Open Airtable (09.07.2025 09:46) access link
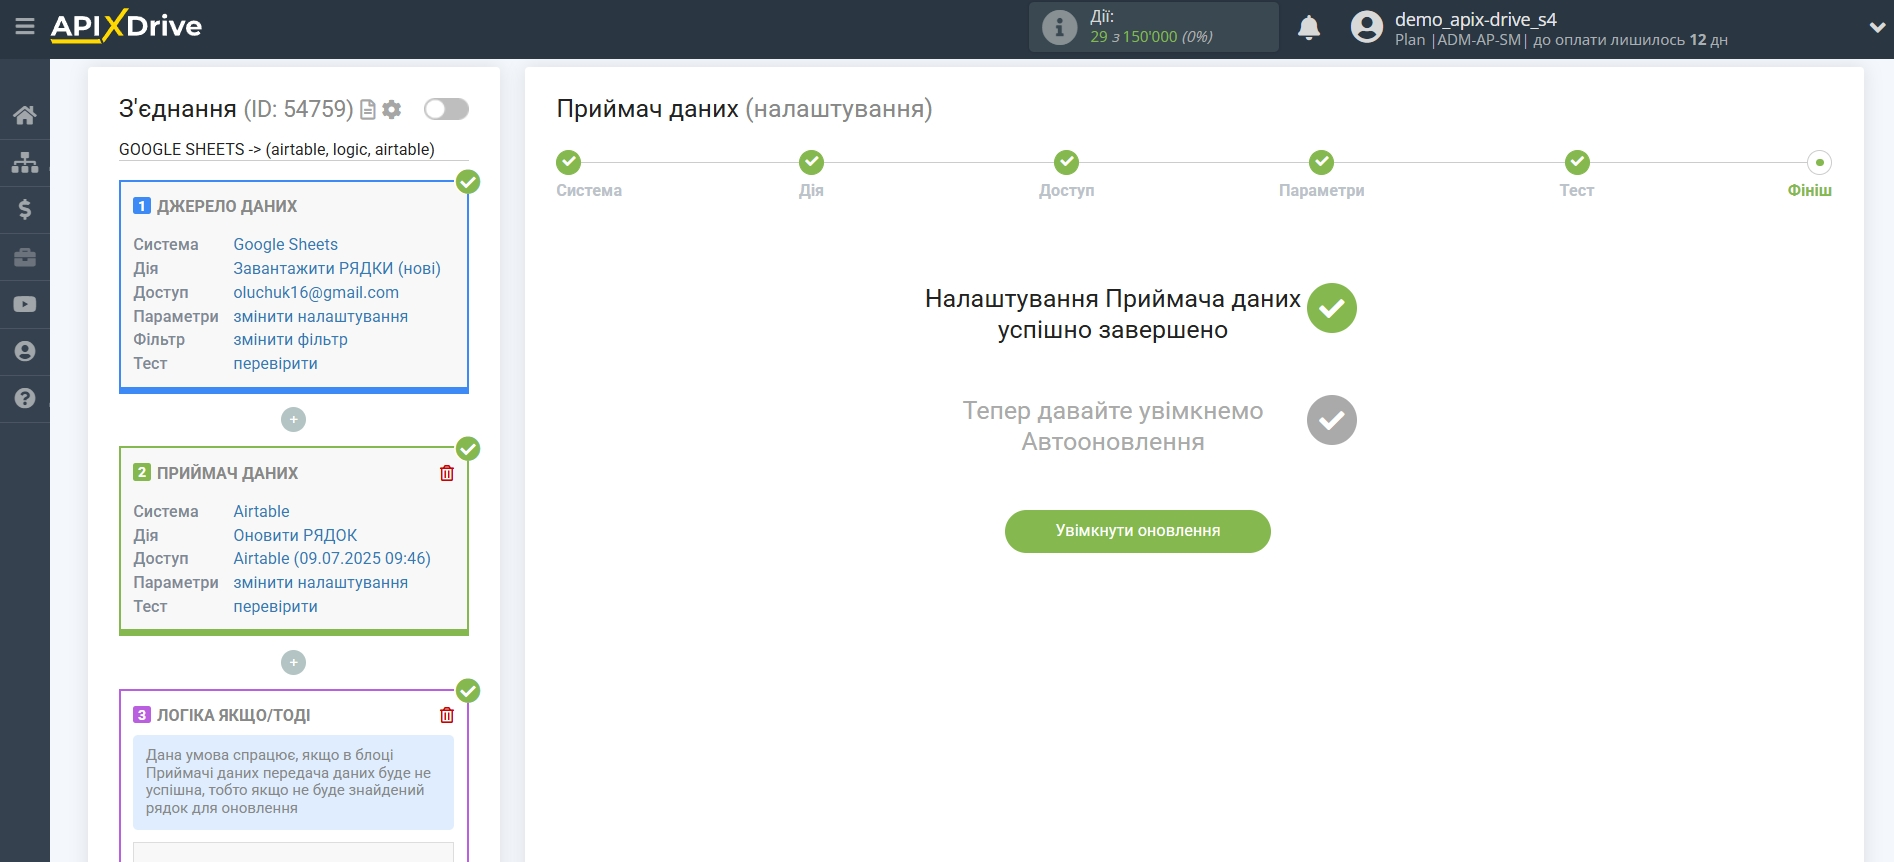 (x=332, y=558)
